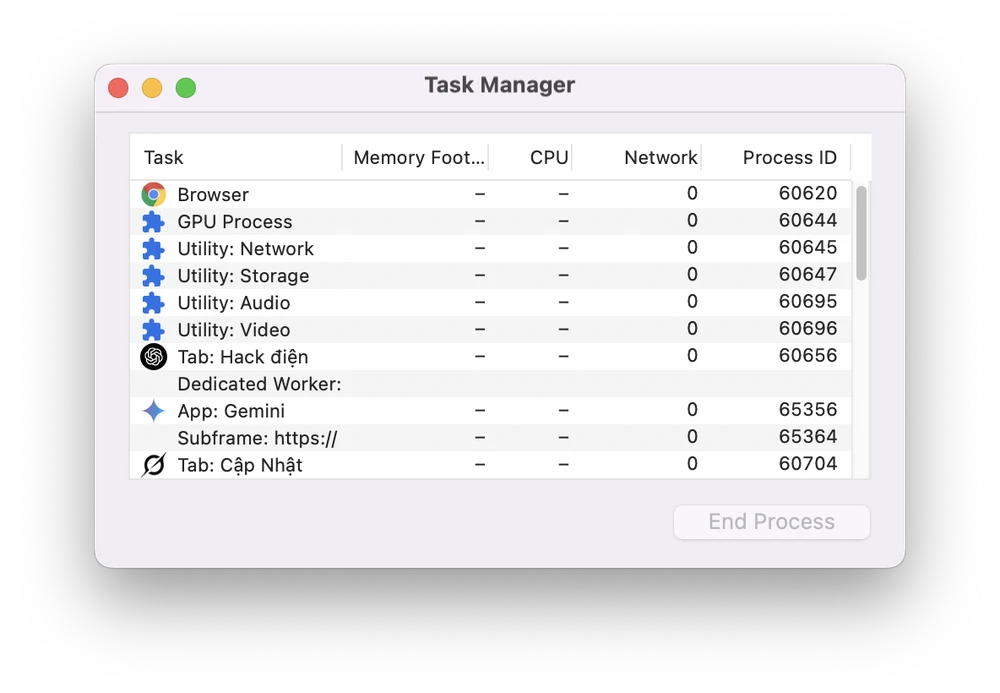The image size is (1000, 693).
Task: Click the Chrome icon beside Browser
Action: [x=153, y=194]
